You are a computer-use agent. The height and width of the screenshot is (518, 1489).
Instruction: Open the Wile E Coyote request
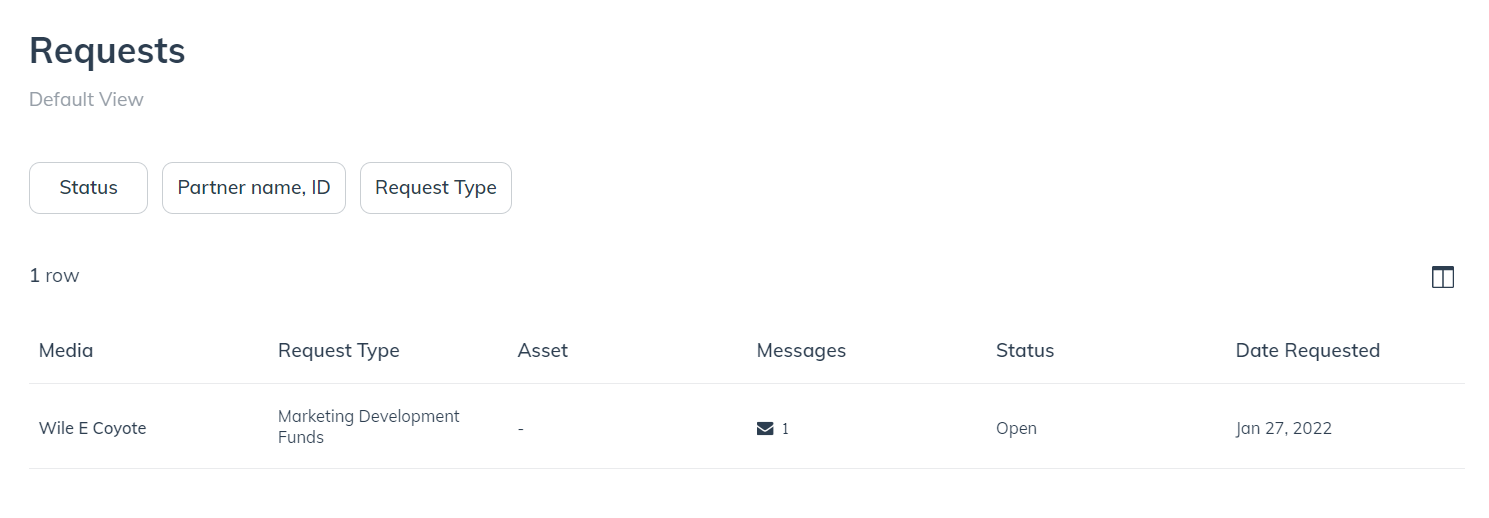(93, 428)
